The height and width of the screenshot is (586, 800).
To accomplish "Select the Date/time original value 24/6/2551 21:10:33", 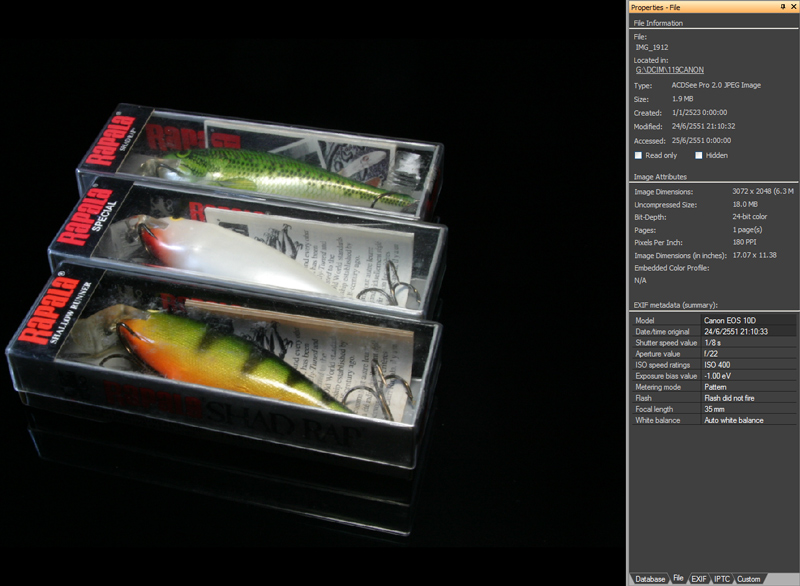I will click(x=736, y=332).
